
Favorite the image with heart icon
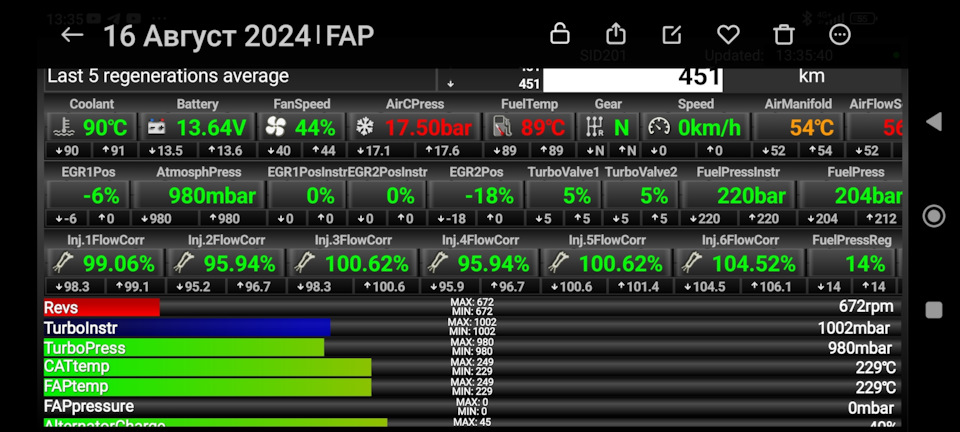coord(728,34)
